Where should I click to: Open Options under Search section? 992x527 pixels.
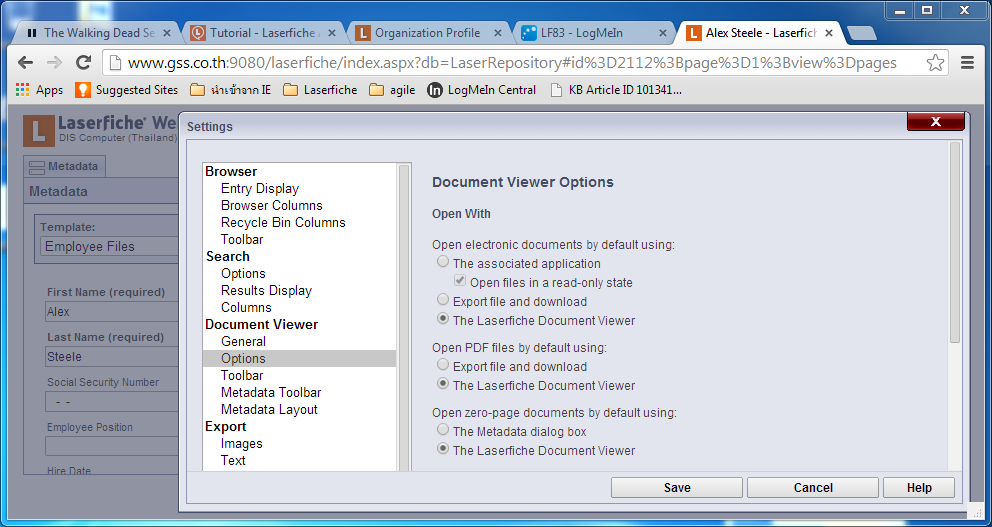pos(243,273)
